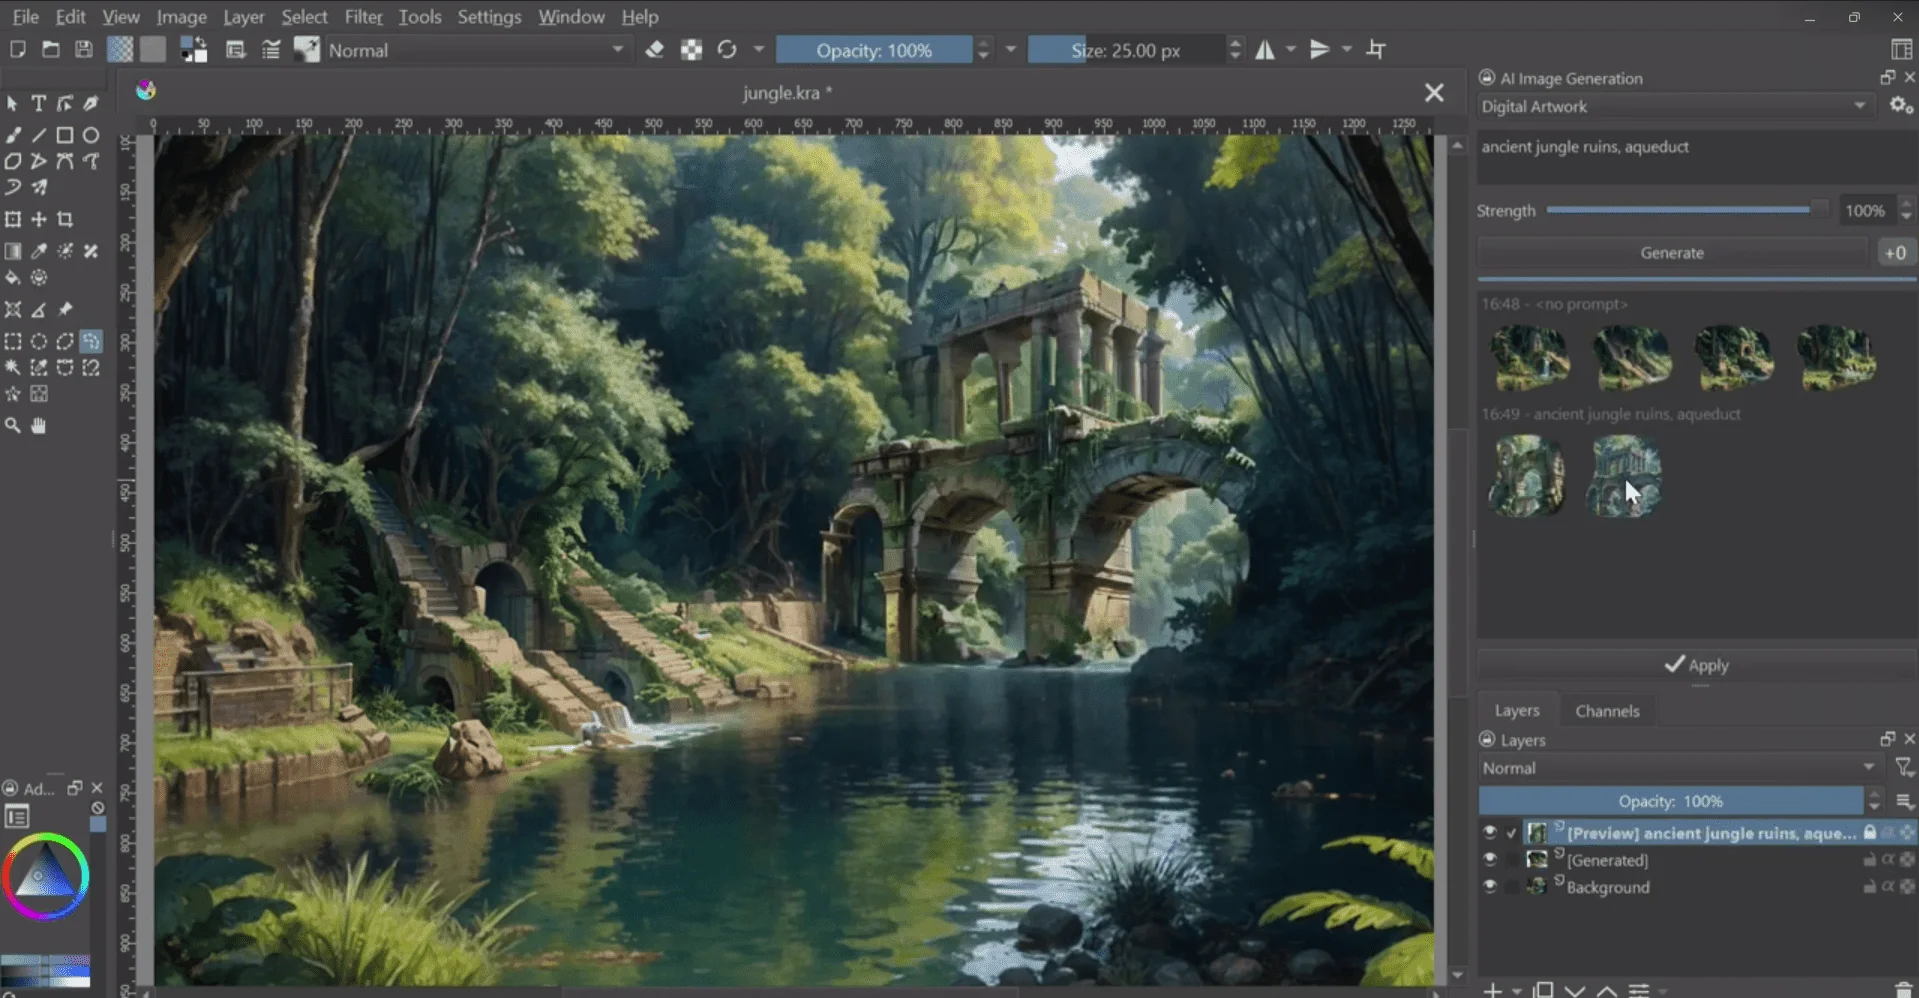Select the Gradient tool
Screen dimensions: 1919x998
click(x=13, y=251)
